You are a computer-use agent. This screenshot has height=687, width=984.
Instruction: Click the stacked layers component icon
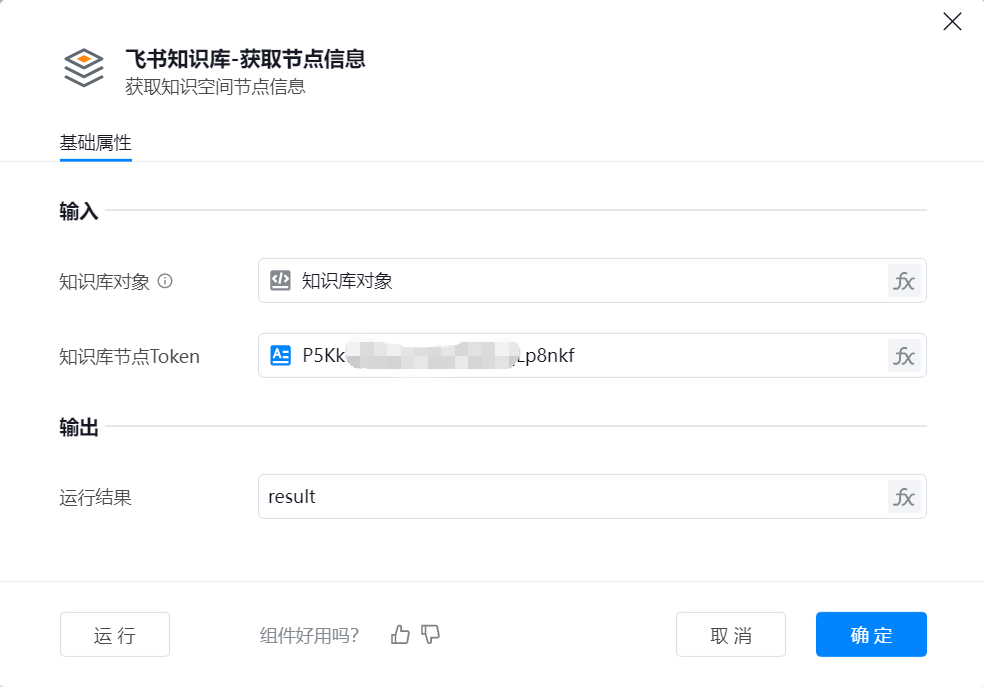83,68
